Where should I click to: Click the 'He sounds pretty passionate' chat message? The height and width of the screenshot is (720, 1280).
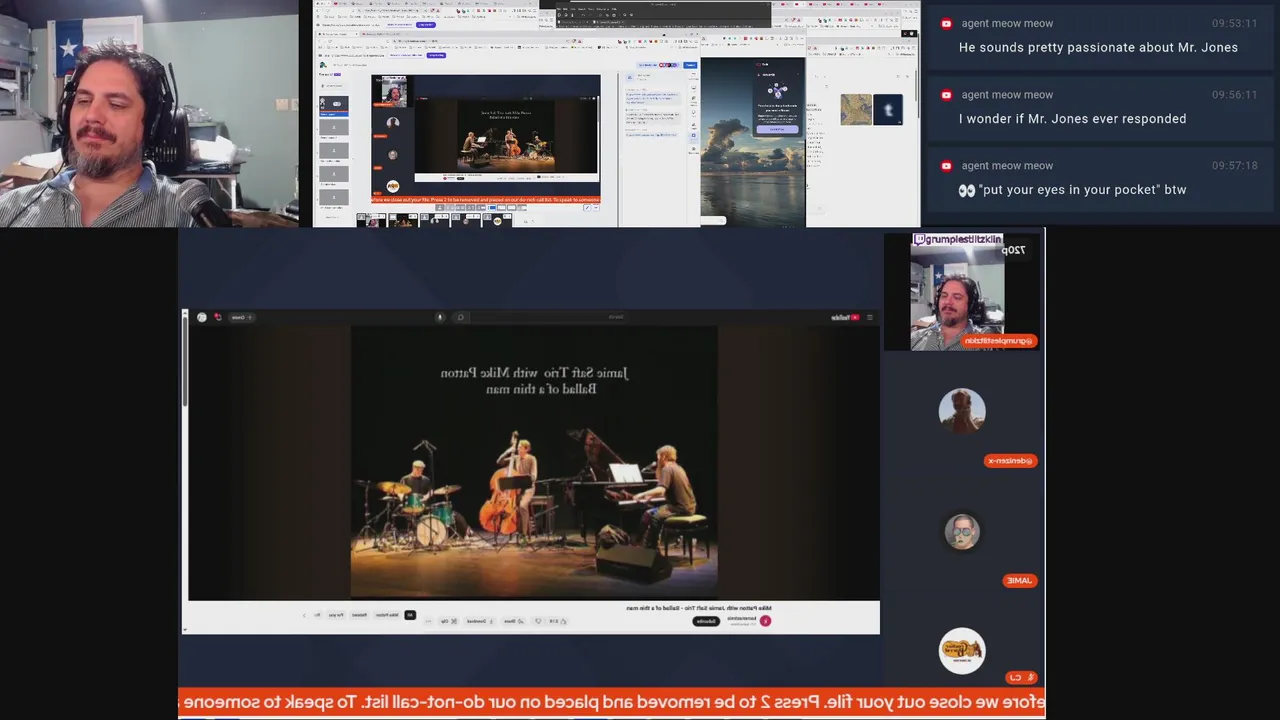pos(1098,47)
